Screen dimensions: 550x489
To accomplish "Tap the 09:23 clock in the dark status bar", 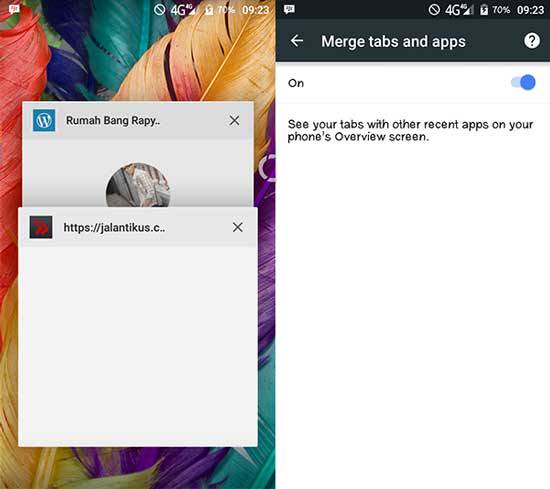I will click(x=530, y=10).
